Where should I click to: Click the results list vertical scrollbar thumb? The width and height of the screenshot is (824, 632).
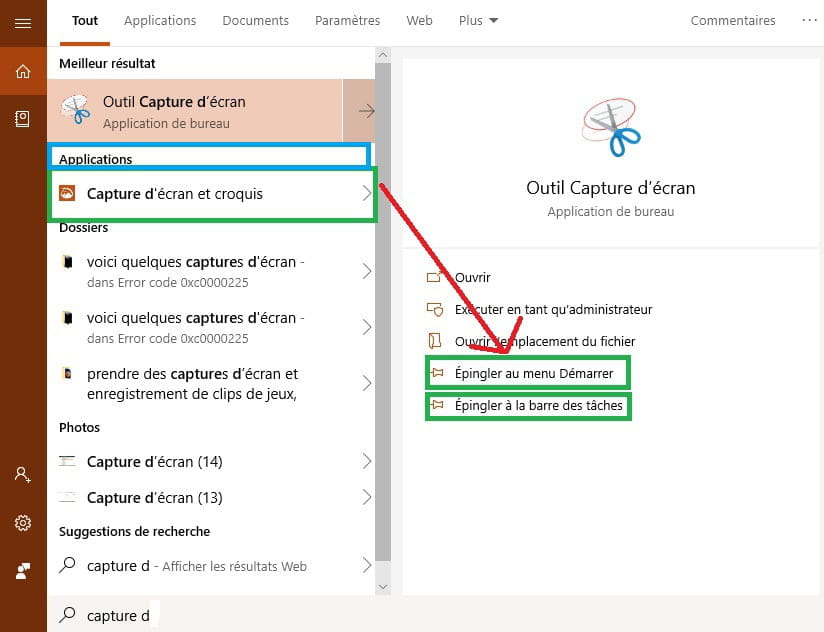383,312
